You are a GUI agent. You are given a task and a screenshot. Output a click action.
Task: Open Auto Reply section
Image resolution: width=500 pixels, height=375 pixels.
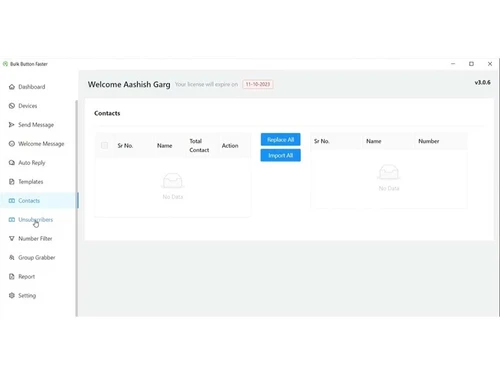32,163
